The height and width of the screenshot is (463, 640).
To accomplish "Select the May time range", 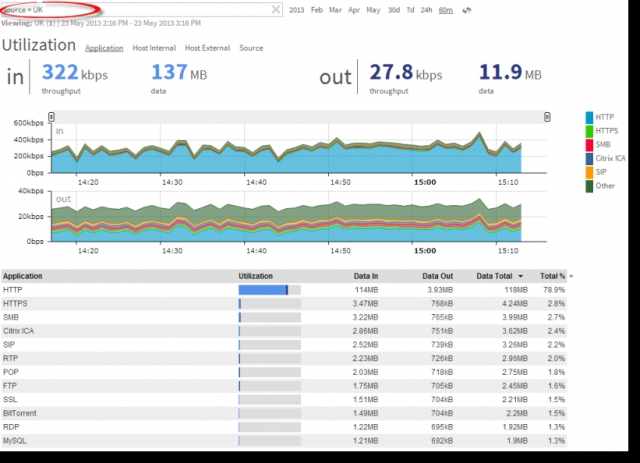I will click(373, 10).
